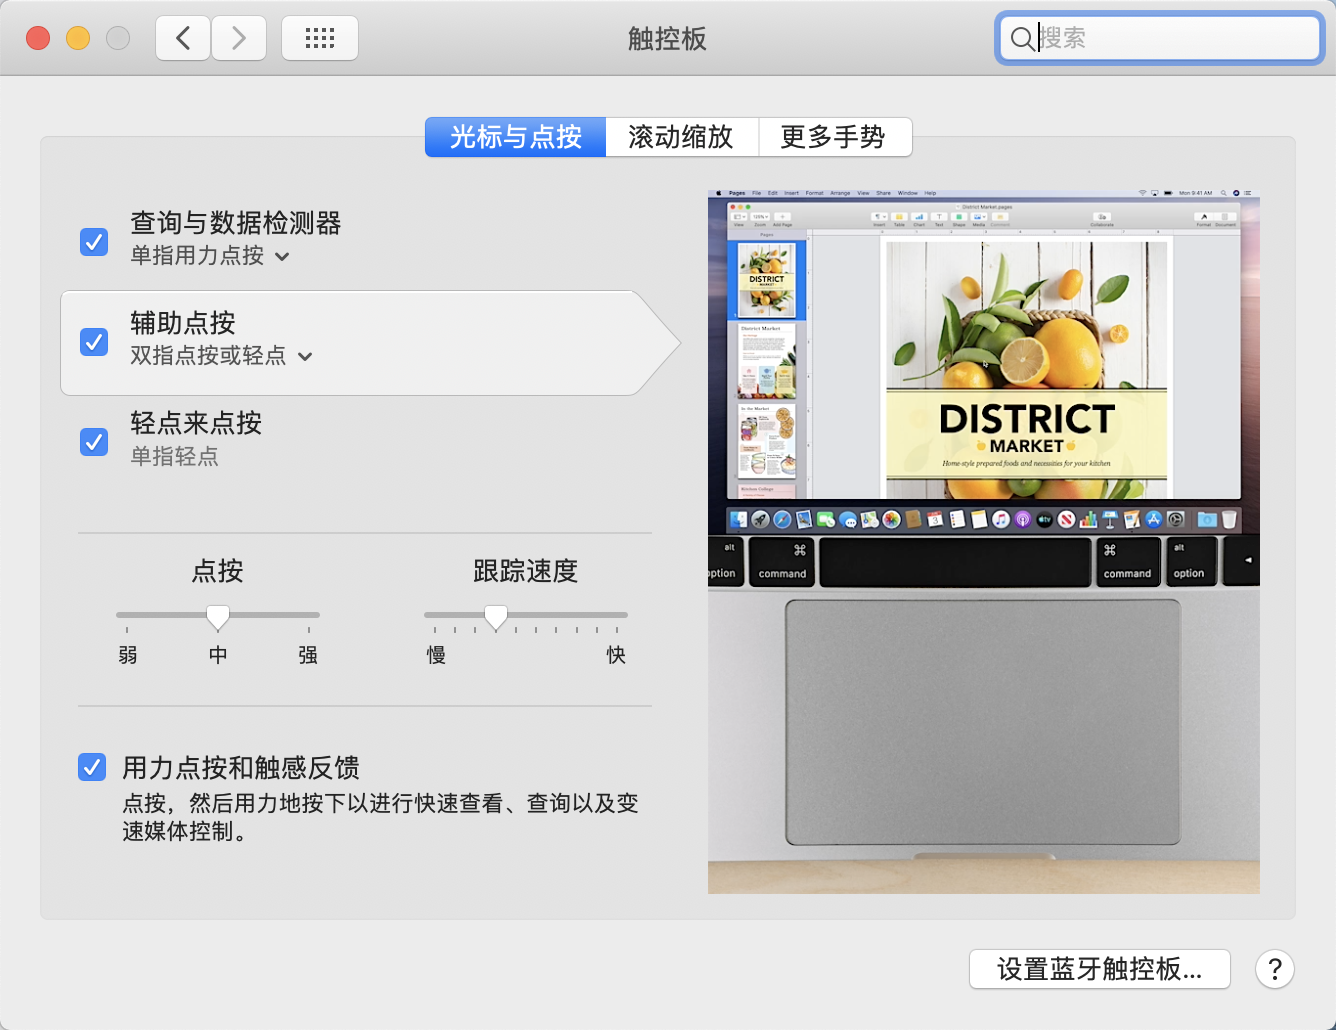Image resolution: width=1336 pixels, height=1030 pixels.
Task: Open 双指点按或轻点 dropdown menu
Action: click(221, 356)
